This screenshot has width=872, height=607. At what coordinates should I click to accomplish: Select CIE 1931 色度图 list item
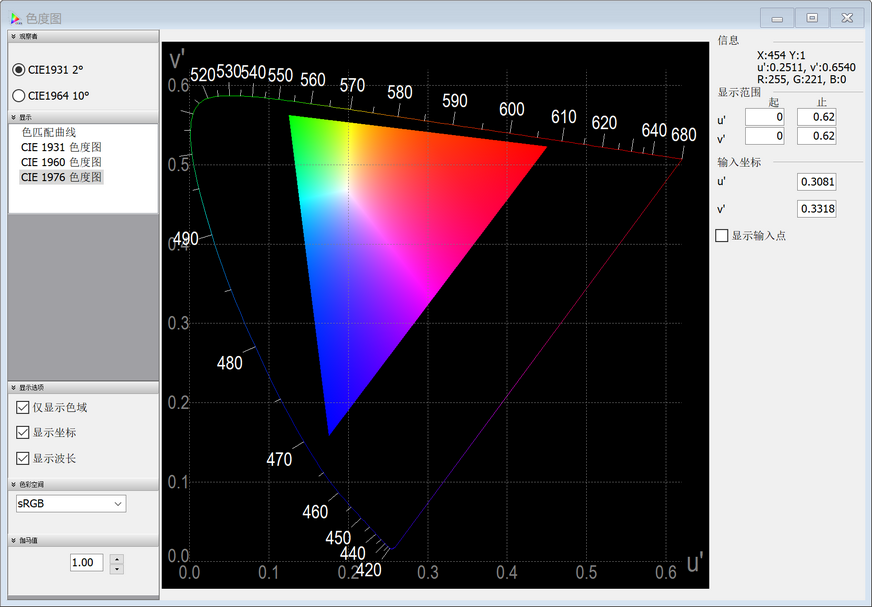[x=61, y=147]
